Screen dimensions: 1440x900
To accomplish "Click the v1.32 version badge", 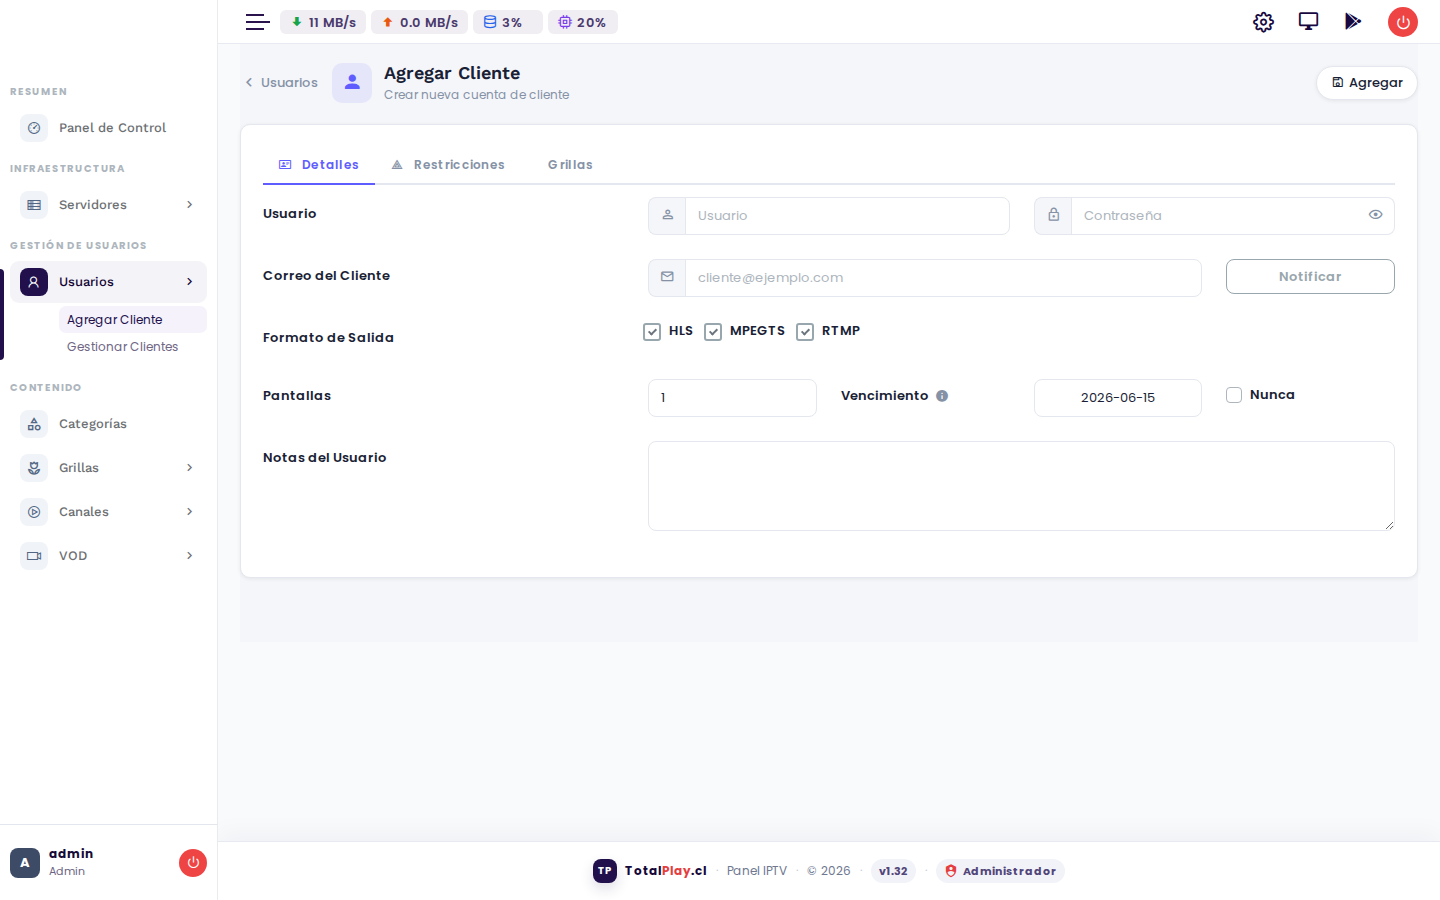I will click(x=893, y=871).
